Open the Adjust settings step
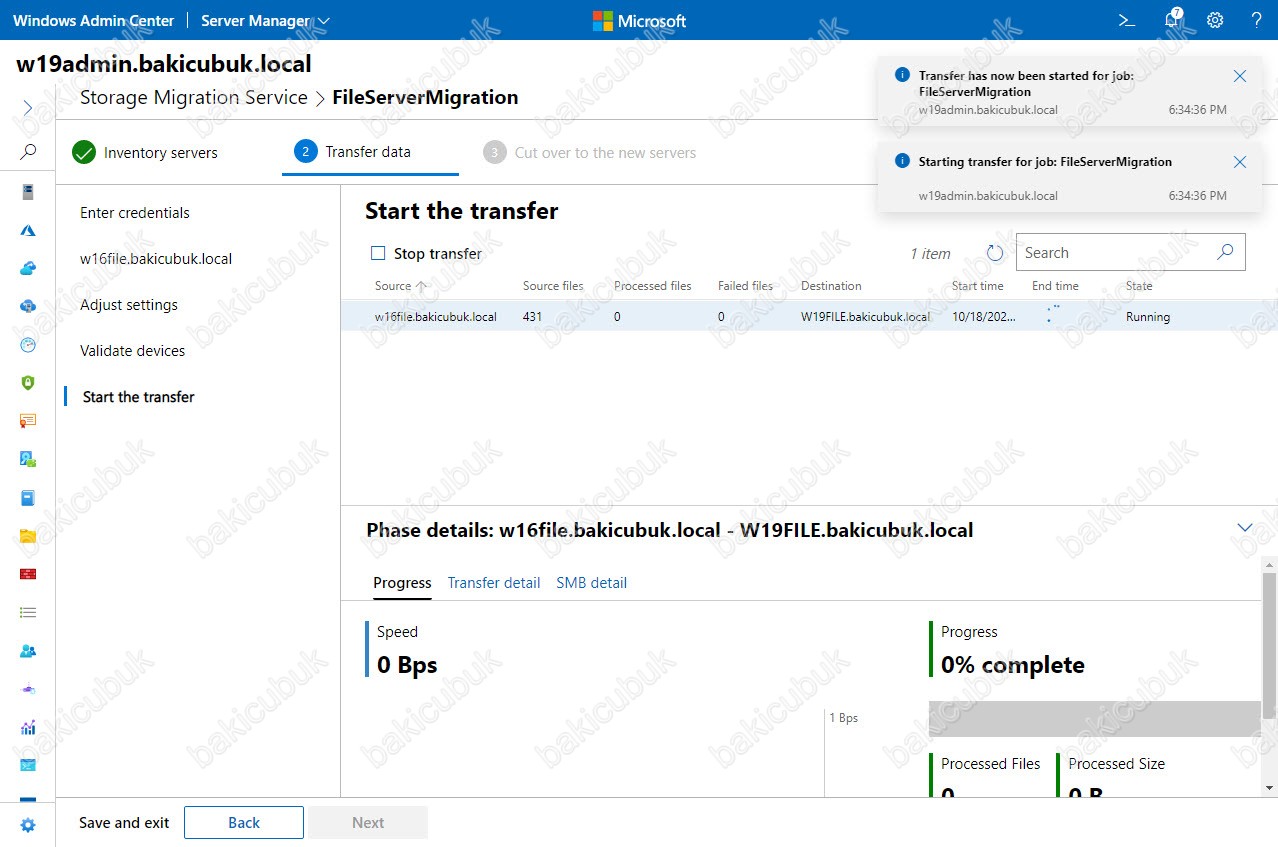The image size is (1278, 847). click(129, 305)
